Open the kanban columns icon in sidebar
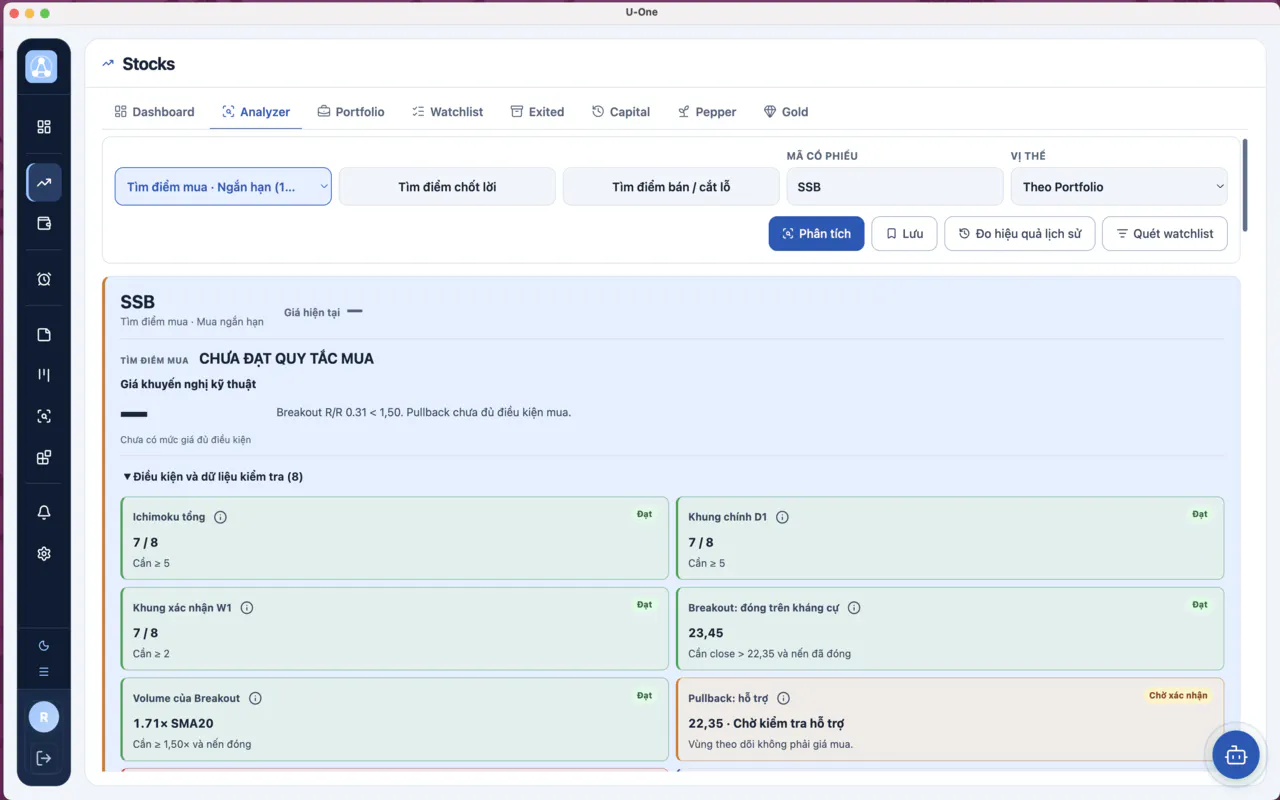Screen dimensions: 1280x800 (x=44, y=375)
